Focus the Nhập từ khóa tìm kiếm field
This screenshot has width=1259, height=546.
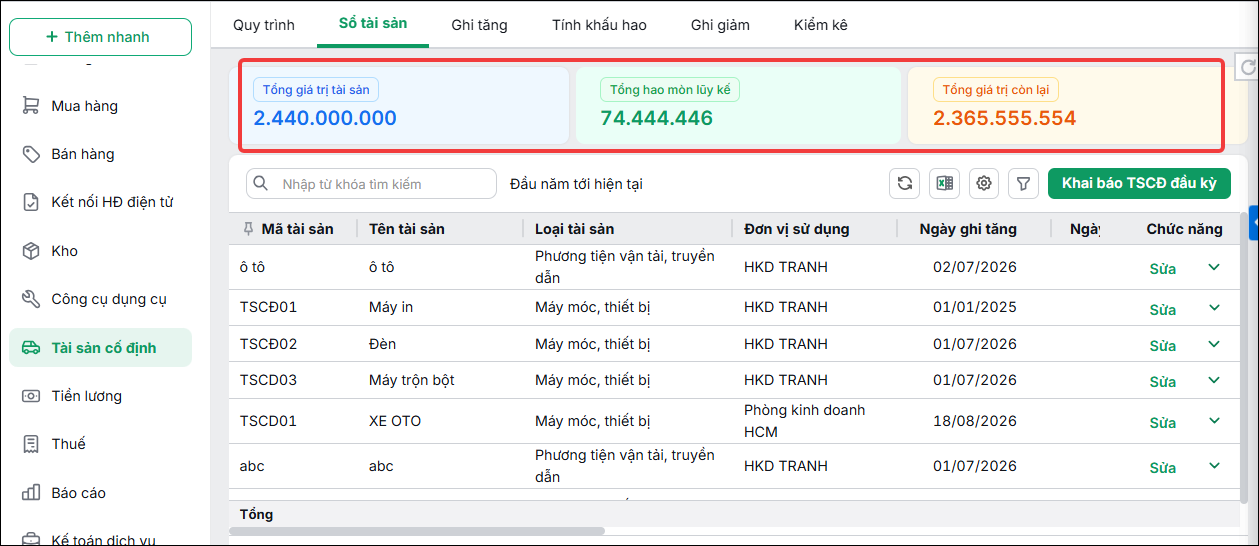372,184
